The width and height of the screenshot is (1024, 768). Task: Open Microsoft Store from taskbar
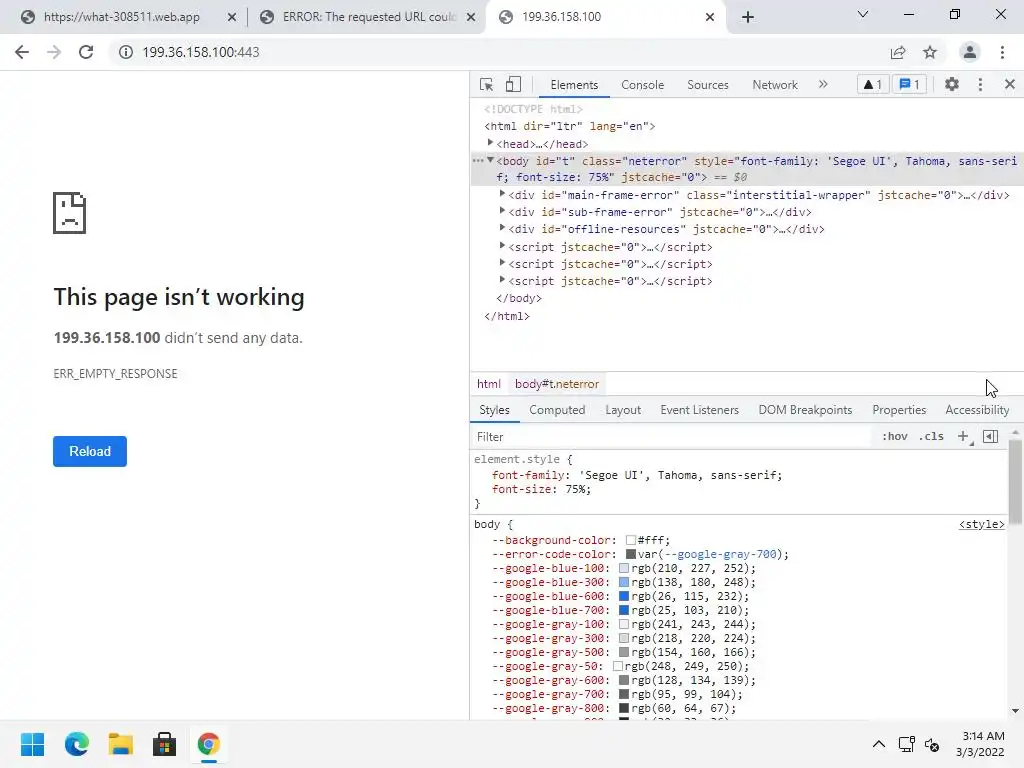click(165, 744)
